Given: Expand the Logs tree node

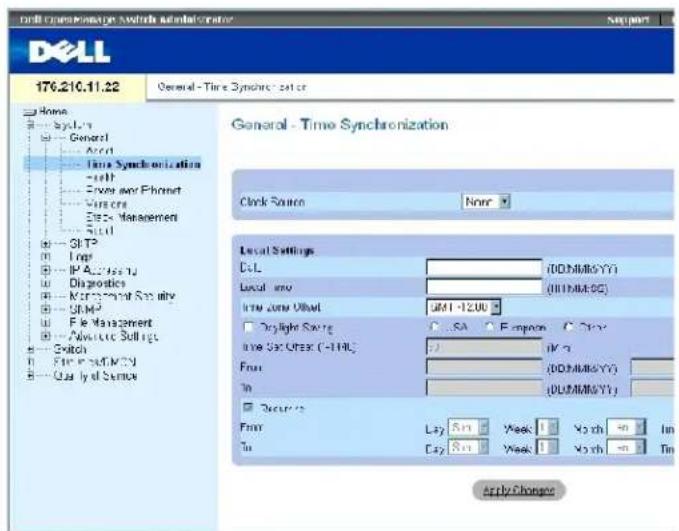Looking at the screenshot, I should (x=45, y=257).
